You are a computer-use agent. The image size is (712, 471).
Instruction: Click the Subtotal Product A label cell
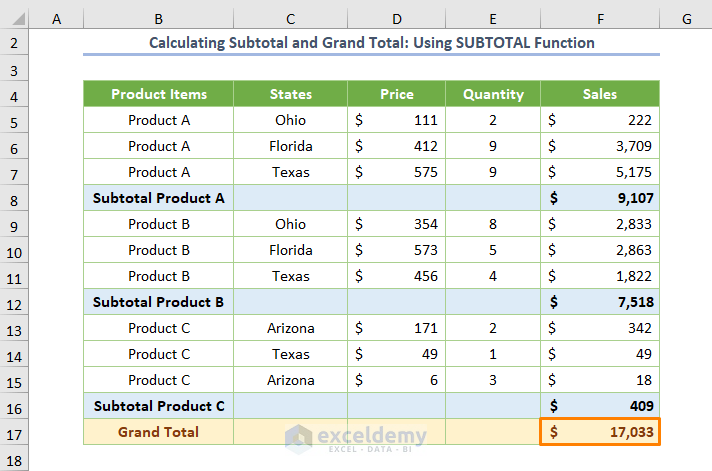(x=158, y=198)
